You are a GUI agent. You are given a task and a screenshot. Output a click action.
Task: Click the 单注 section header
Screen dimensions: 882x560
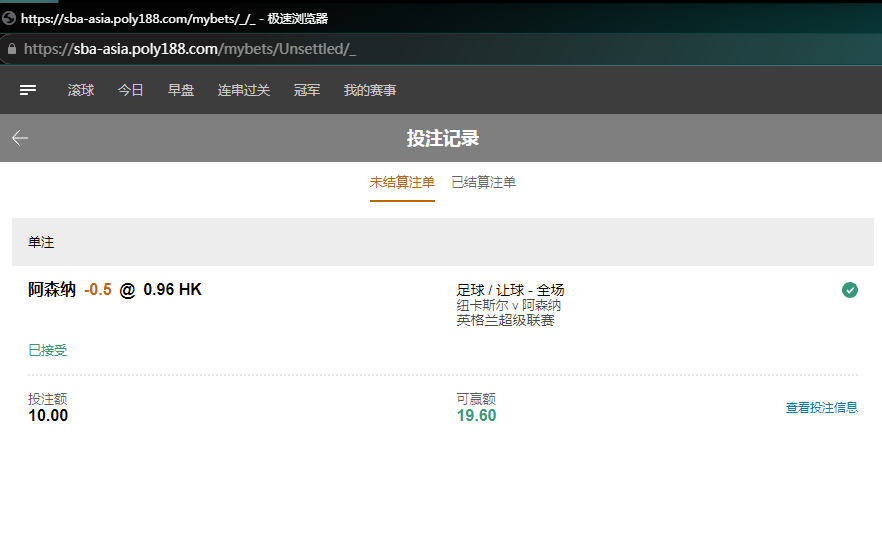(42, 242)
